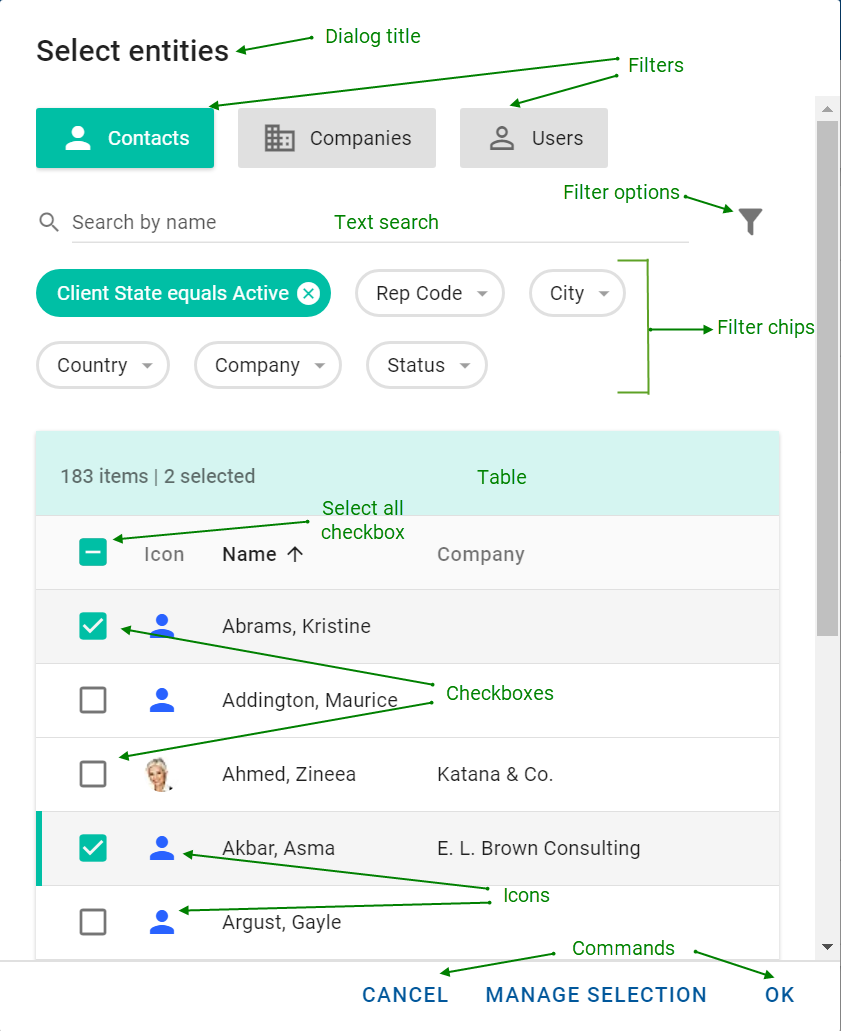Toggle the select all checkbox
Image resolution: width=841 pixels, height=1031 pixels.
93,551
